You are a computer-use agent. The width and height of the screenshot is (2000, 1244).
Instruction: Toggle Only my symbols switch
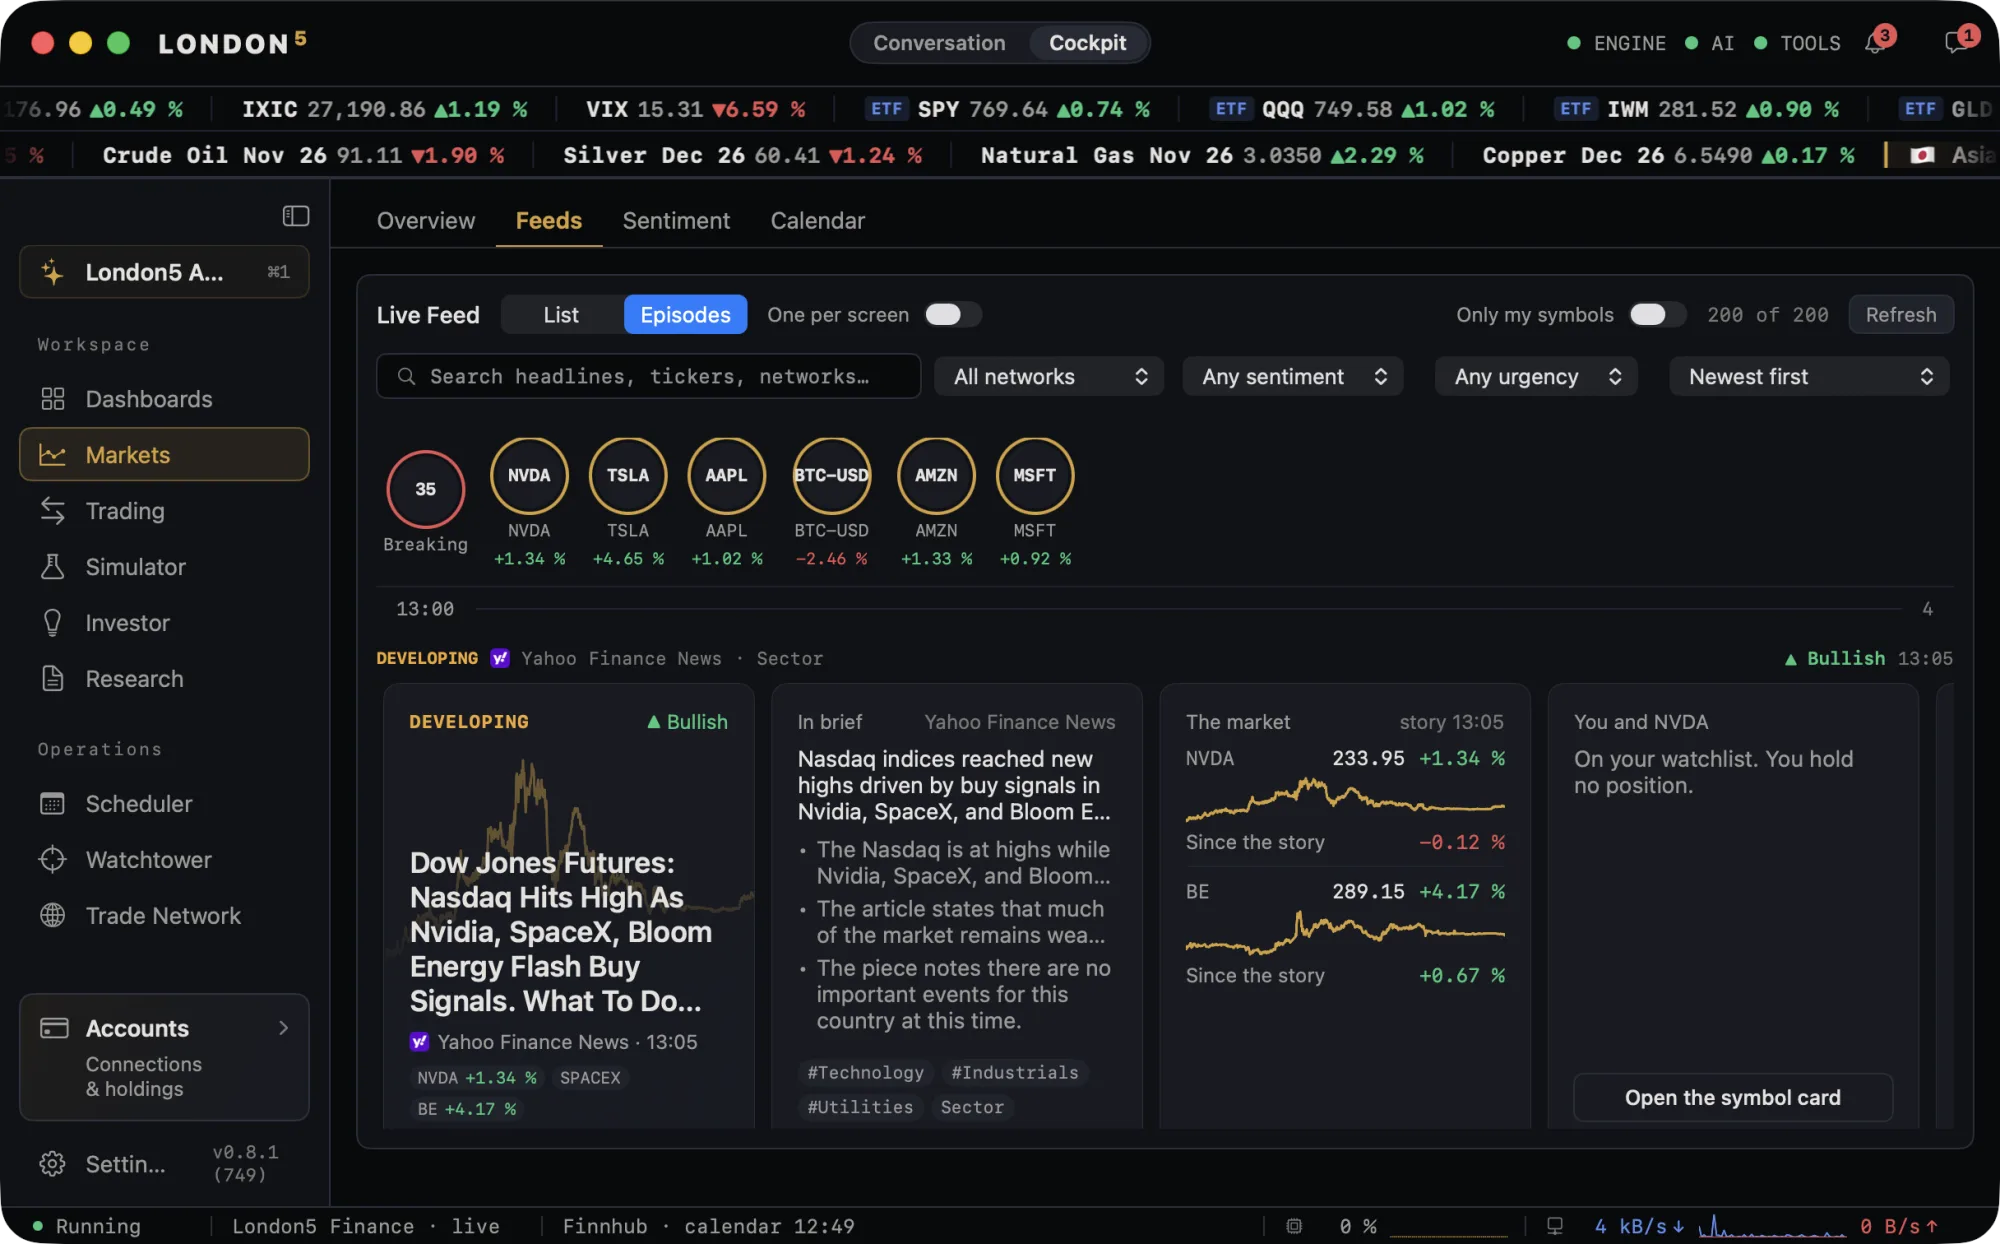[x=1657, y=315]
